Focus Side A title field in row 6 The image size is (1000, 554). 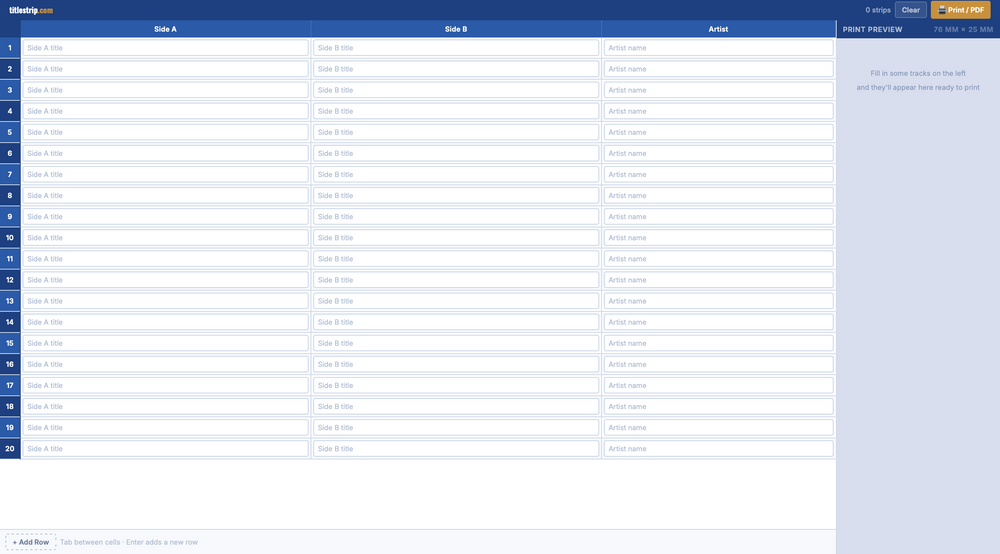[165, 153]
